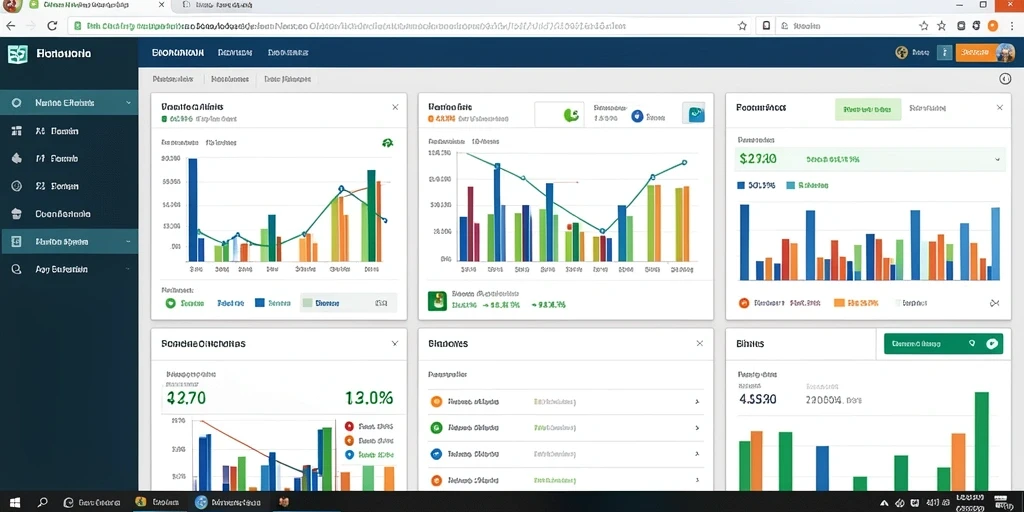Bookmark page with address bar star icon
Viewport: 1024px width, 512px height.
(742, 26)
